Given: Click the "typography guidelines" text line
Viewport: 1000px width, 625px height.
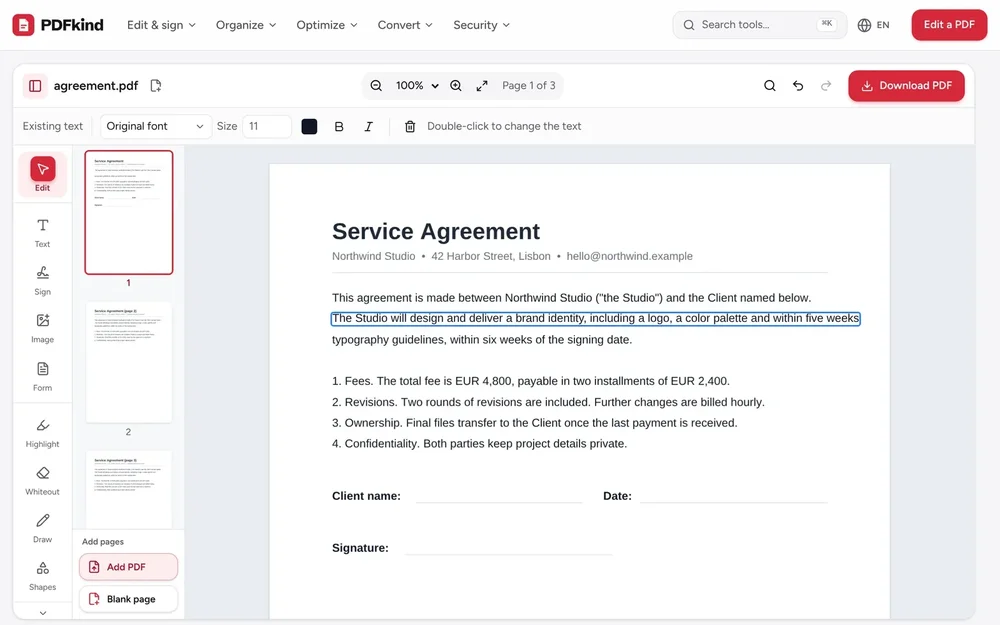Looking at the screenshot, I should (482, 339).
